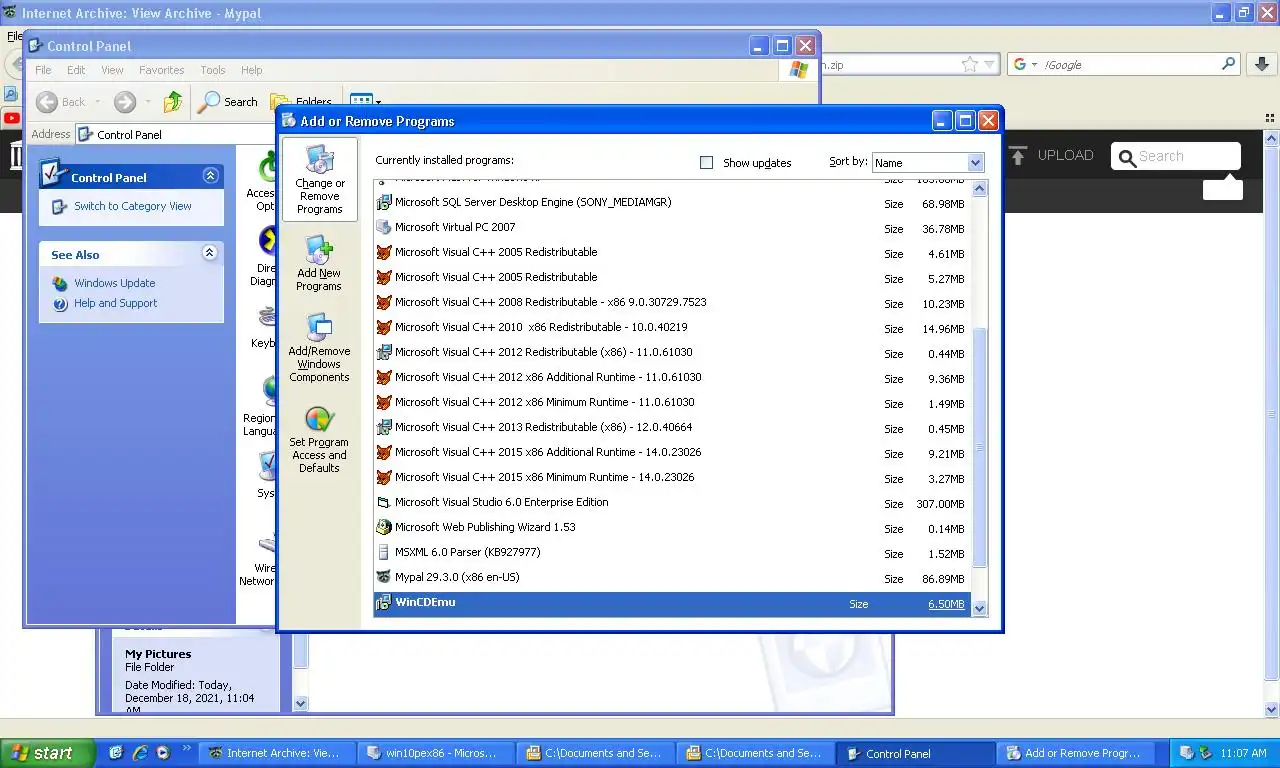
Task: Open Add/Remove Windows Components
Action: [319, 348]
